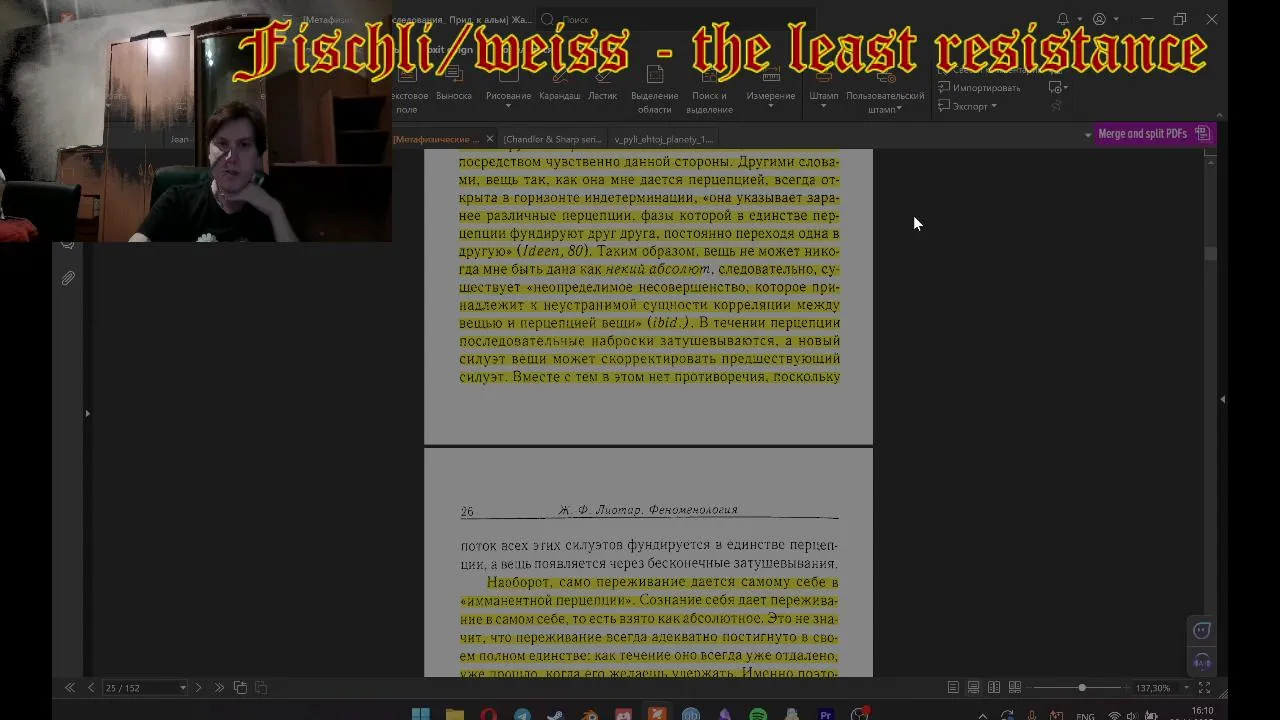Go to the first page
The width and height of the screenshot is (1280, 720).
(69, 688)
